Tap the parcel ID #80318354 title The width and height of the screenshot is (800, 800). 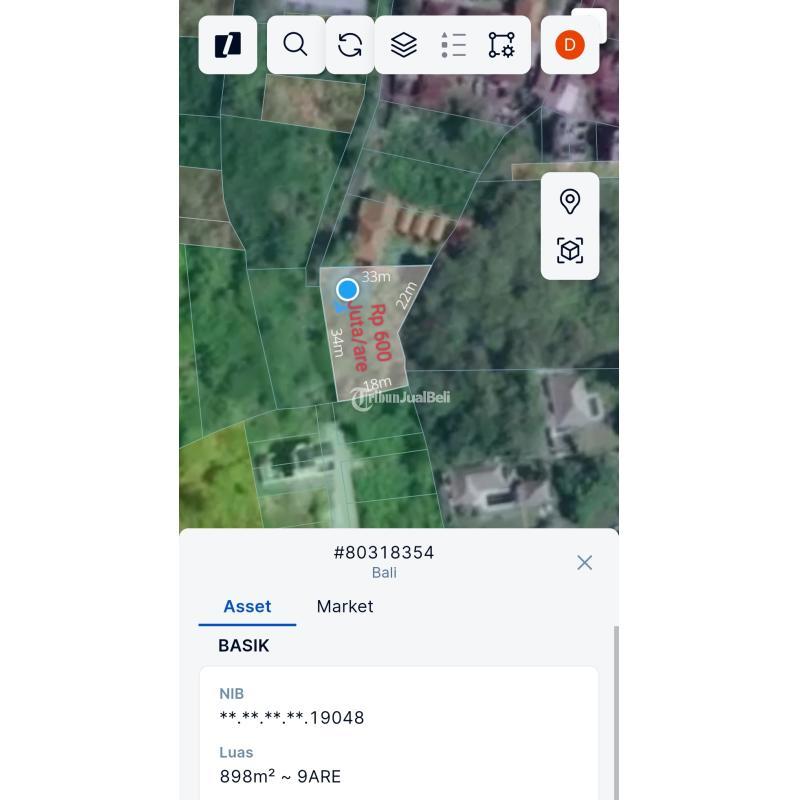coord(384,552)
